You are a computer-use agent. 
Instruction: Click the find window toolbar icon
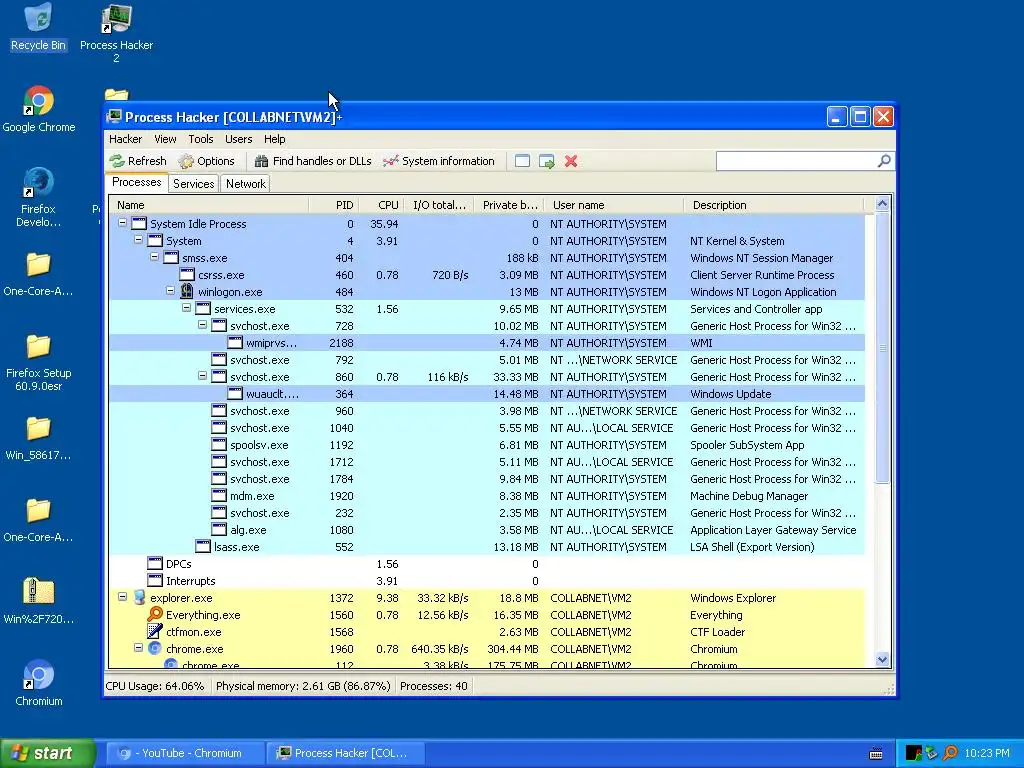click(522, 161)
